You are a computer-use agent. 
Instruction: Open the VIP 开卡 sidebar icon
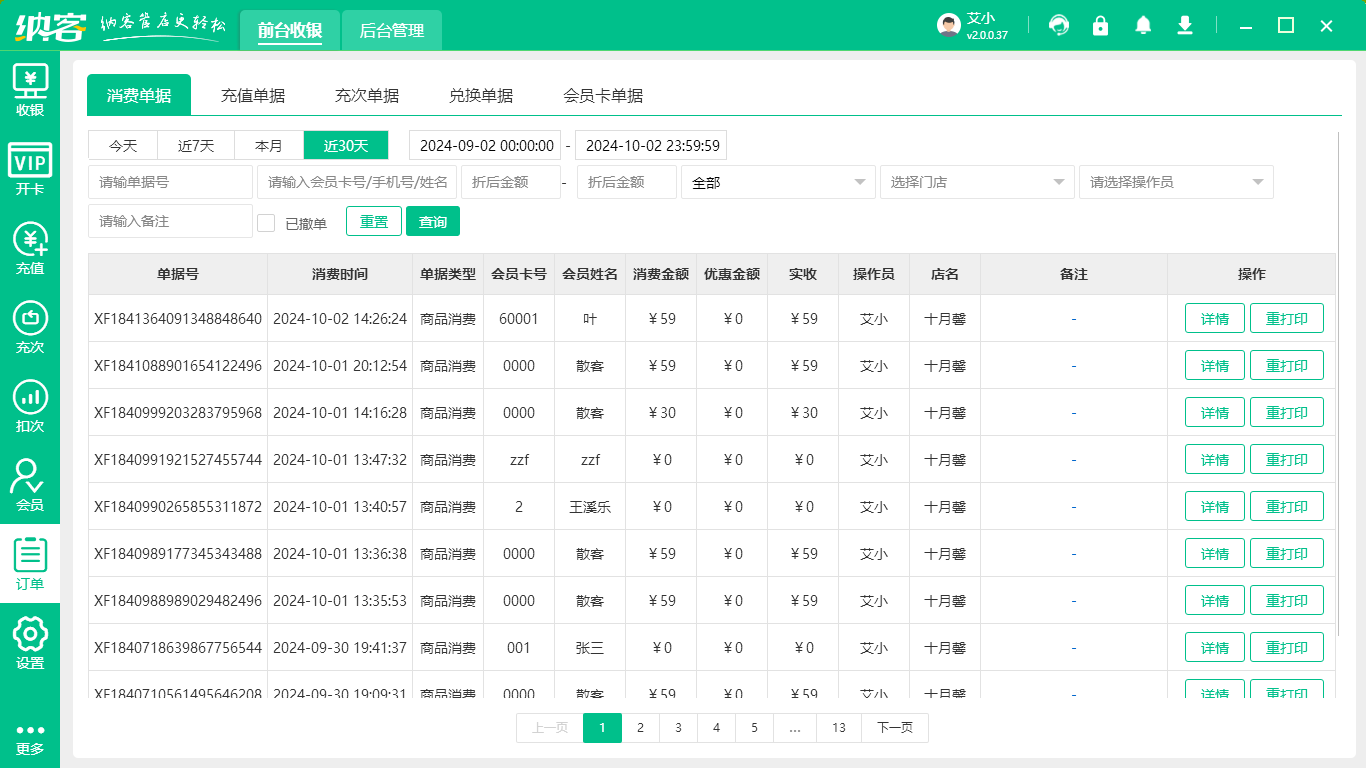point(30,169)
